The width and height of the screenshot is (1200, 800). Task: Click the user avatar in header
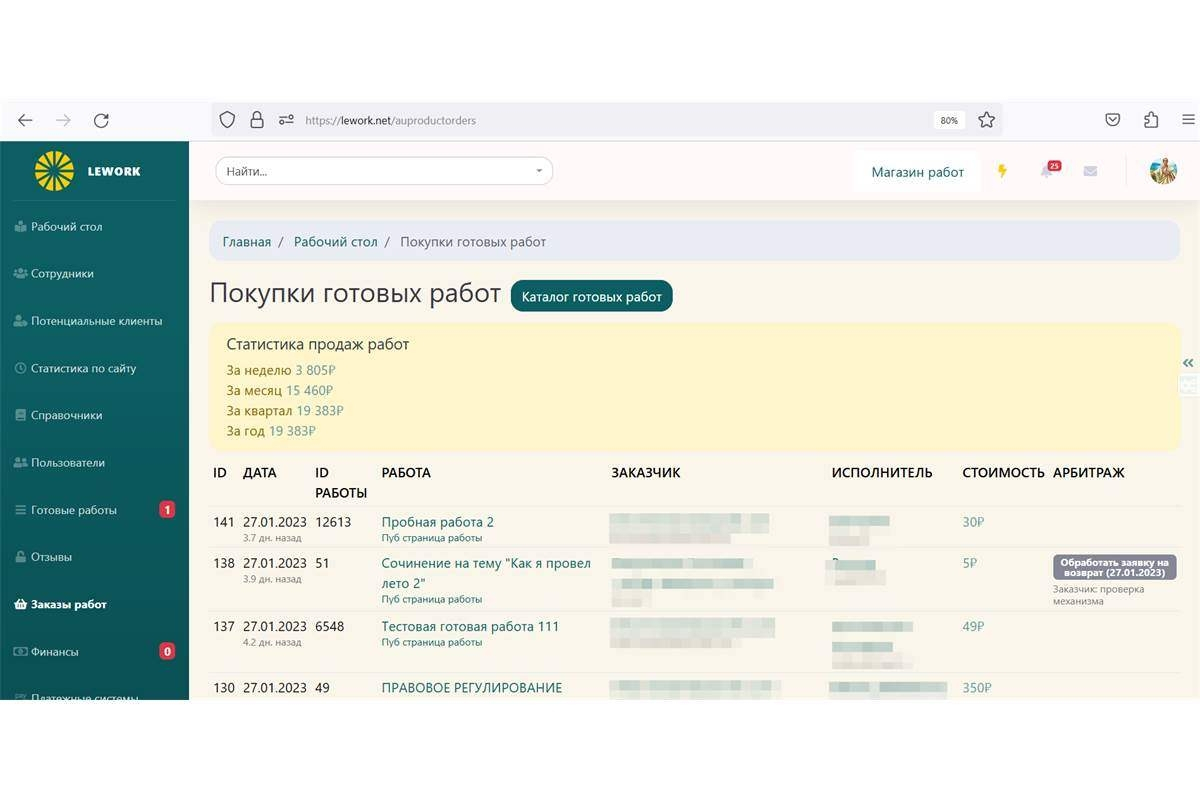tap(1163, 171)
